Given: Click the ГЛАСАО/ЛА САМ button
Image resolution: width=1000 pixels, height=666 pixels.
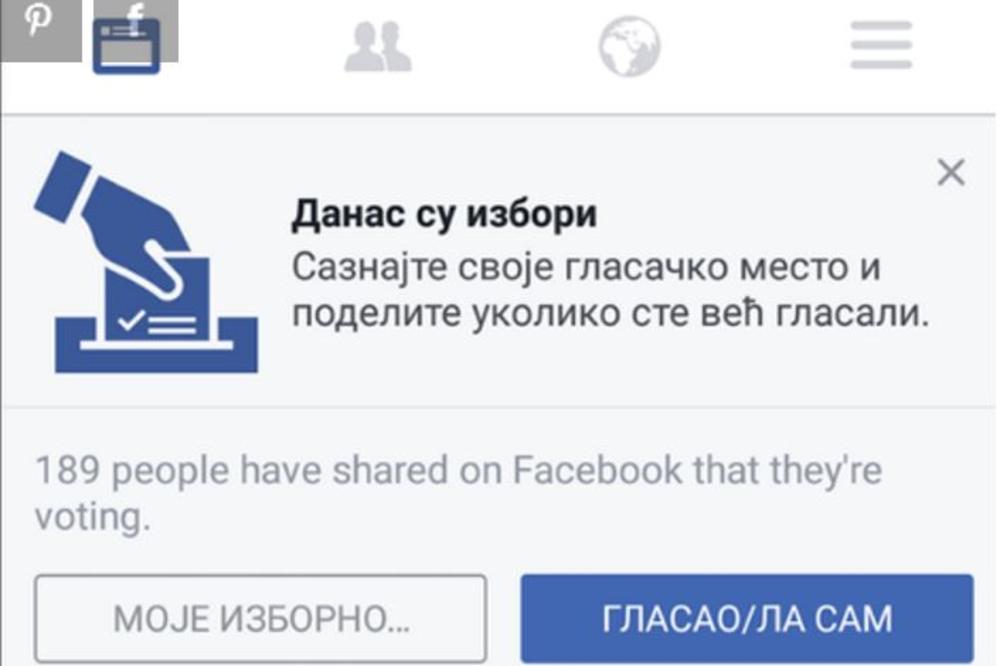Looking at the screenshot, I should pos(747,618).
